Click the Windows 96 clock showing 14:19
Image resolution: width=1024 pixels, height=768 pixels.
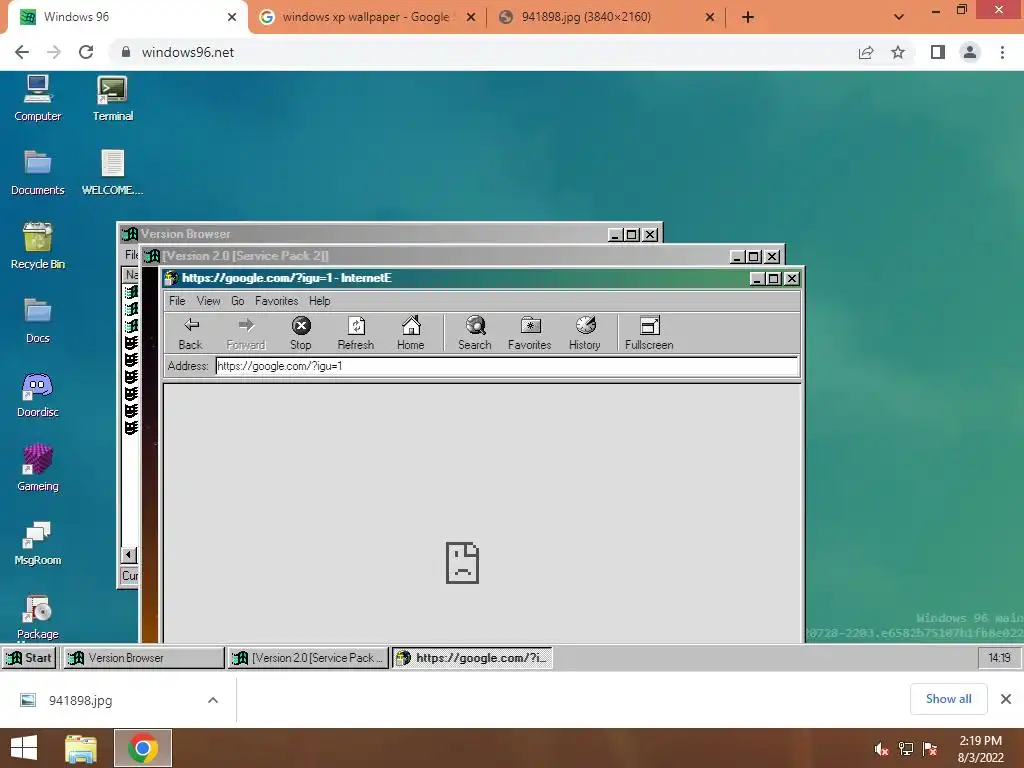pos(999,658)
